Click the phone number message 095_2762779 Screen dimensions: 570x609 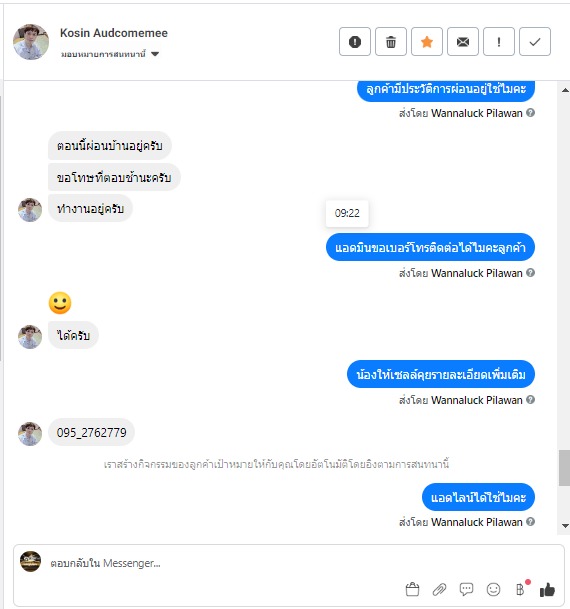click(x=92, y=432)
